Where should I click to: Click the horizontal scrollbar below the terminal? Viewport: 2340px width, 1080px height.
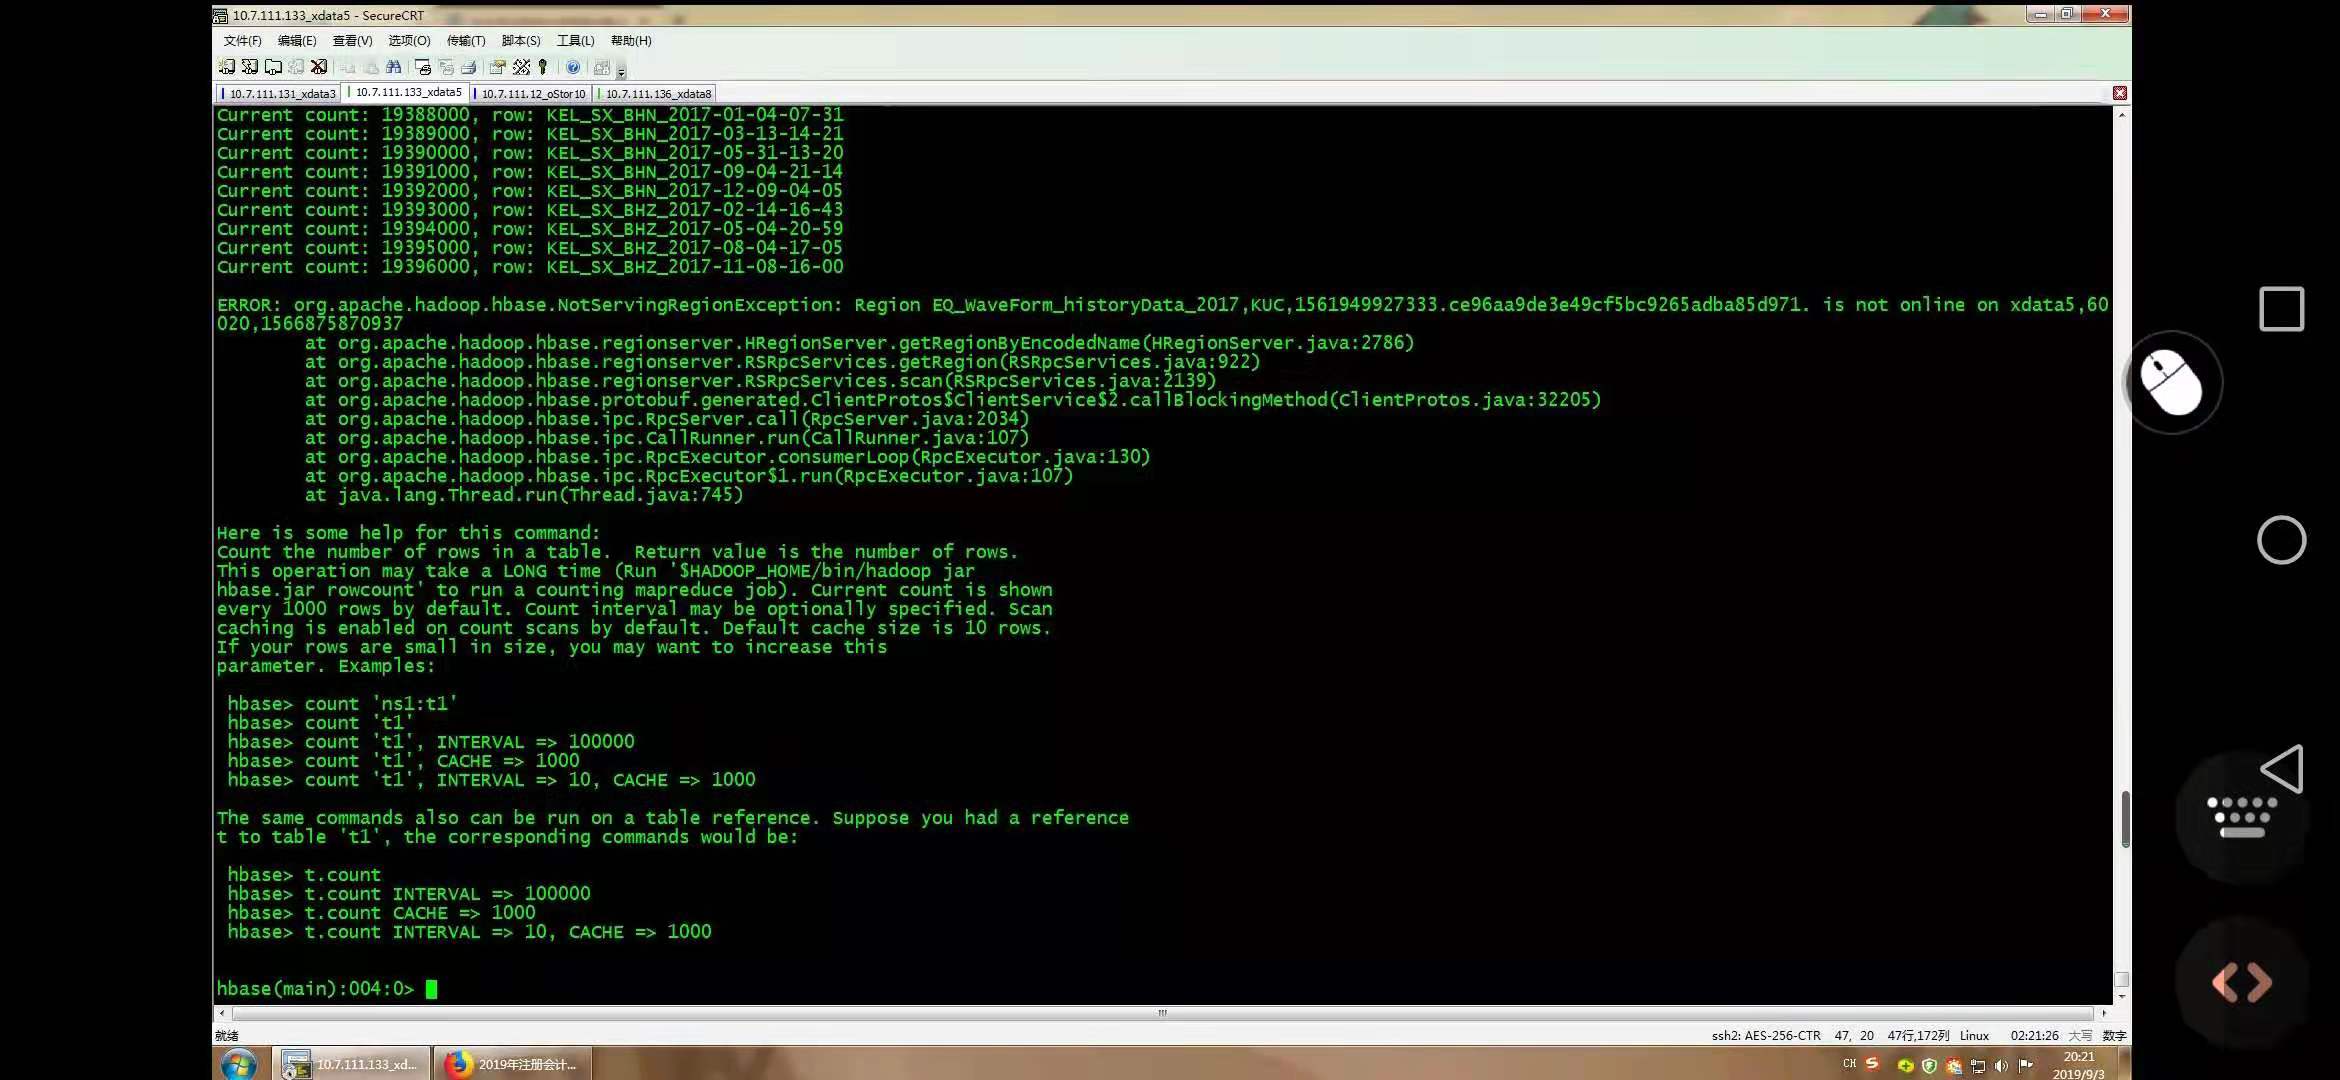1161,1013
